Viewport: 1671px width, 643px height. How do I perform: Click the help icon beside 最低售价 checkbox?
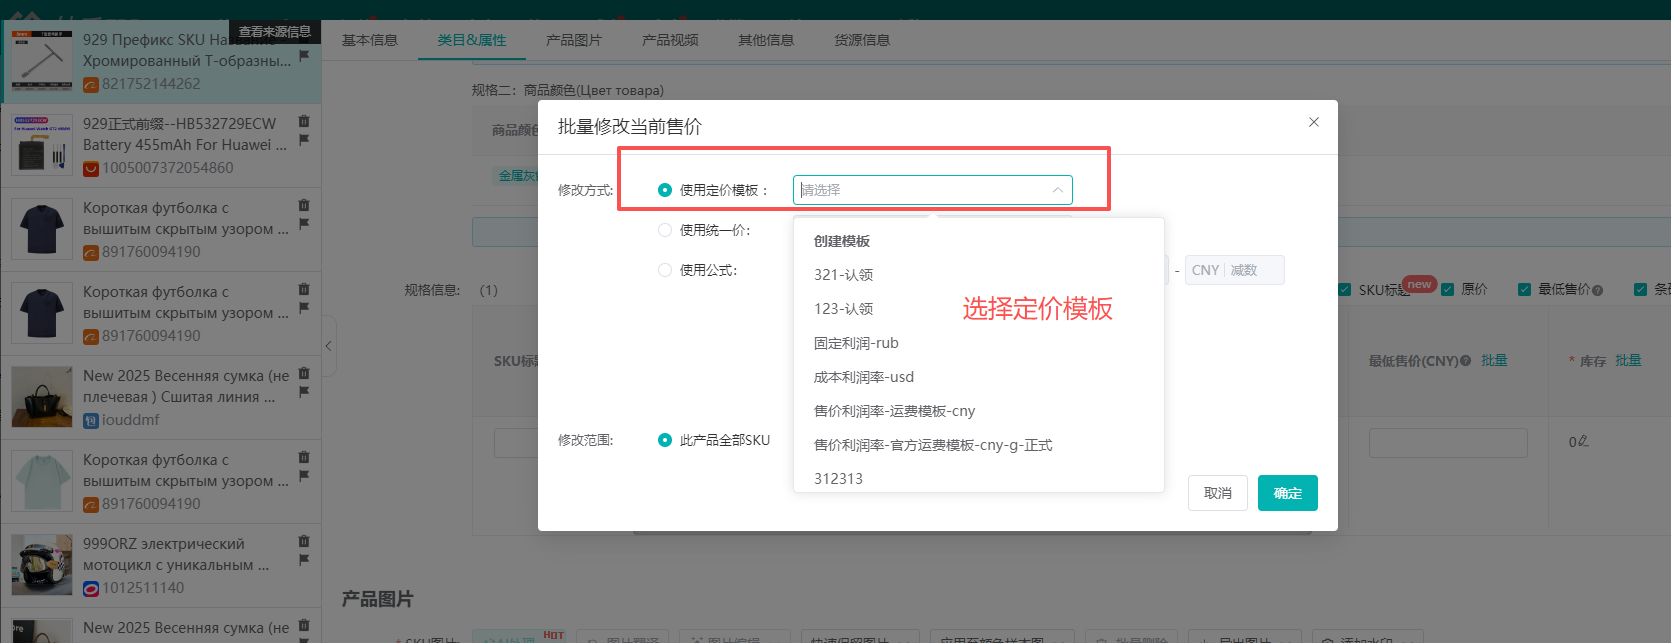[x=1598, y=290]
